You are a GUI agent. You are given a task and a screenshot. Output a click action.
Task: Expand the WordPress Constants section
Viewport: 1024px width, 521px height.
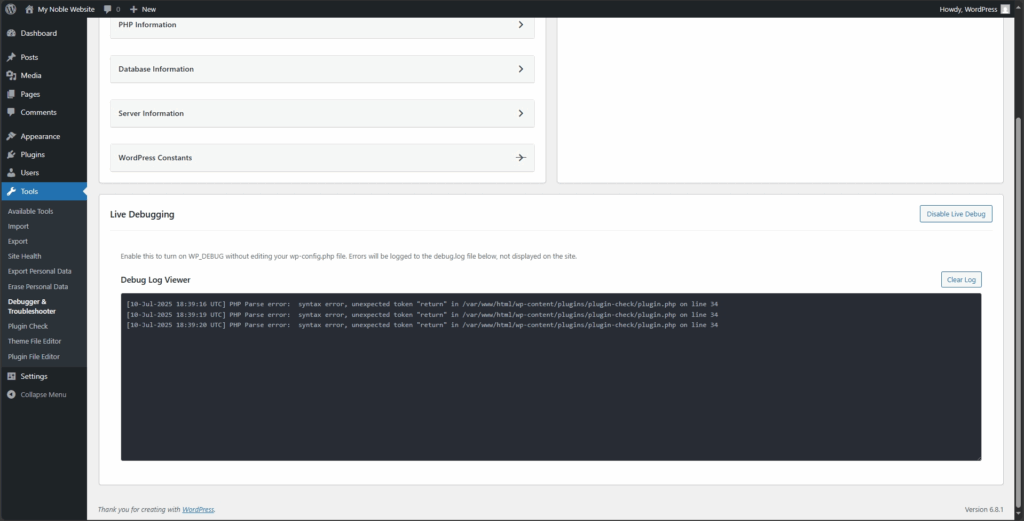point(520,158)
